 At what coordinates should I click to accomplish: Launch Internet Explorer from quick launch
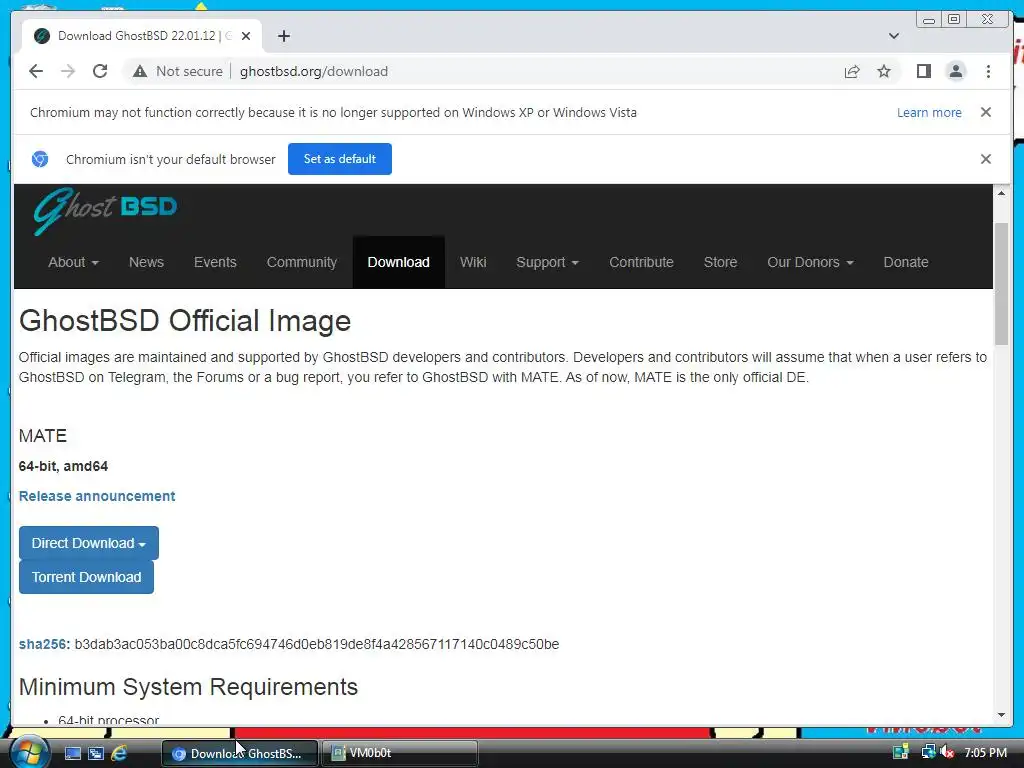click(119, 754)
